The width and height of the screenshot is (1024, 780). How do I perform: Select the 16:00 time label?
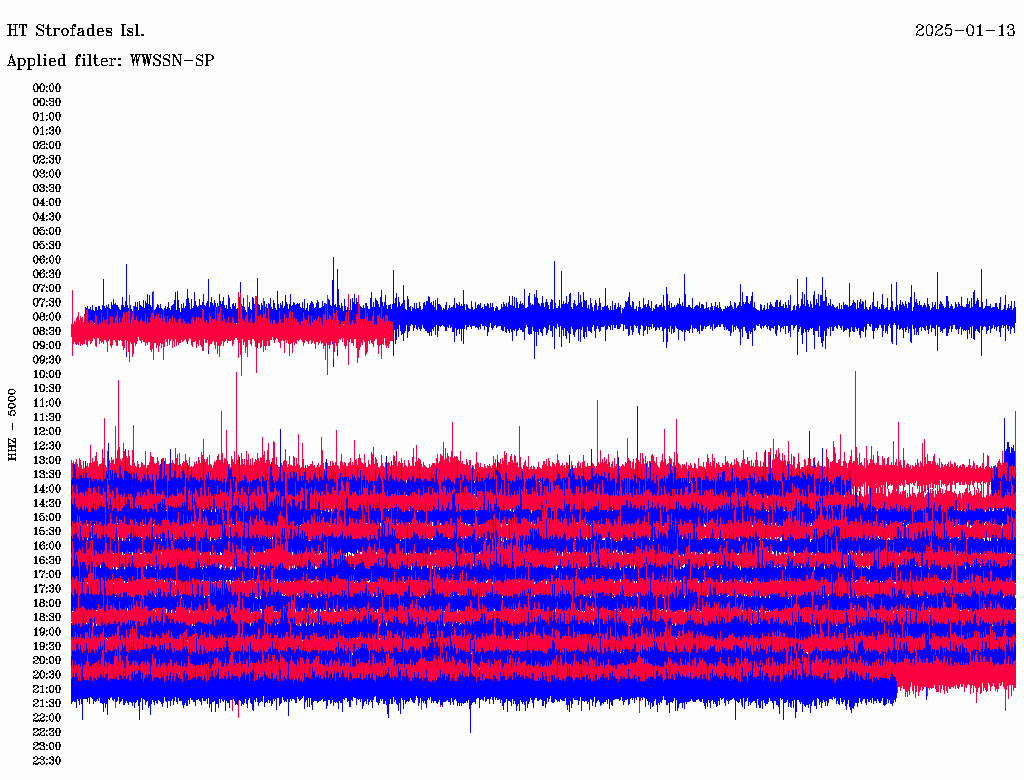[x=47, y=546]
